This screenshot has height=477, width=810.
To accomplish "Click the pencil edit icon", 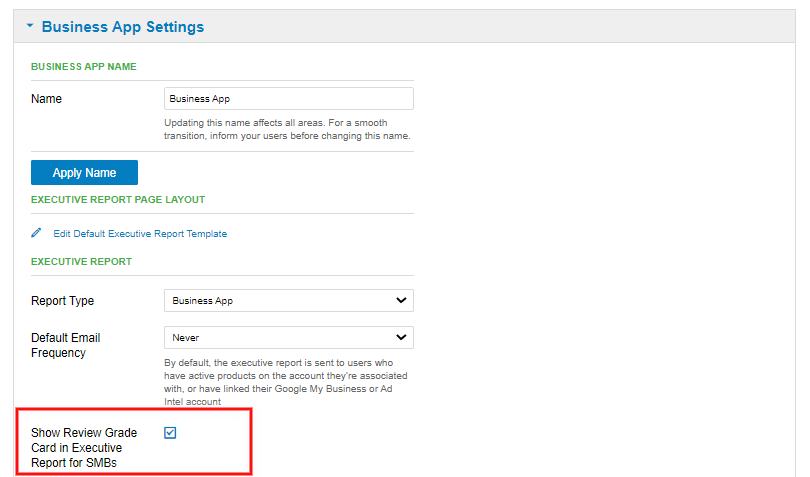I will 36,233.
